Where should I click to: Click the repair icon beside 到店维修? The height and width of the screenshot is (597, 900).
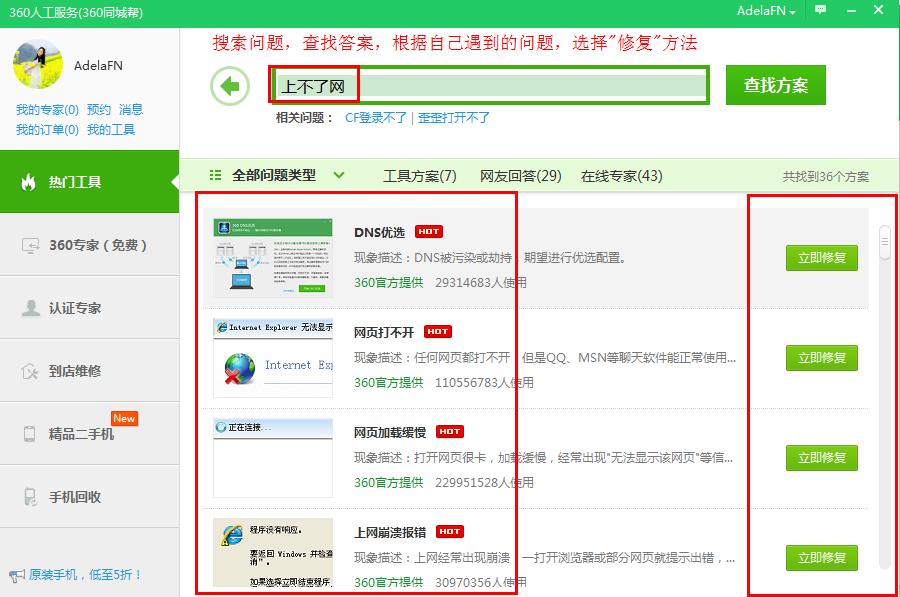30,371
